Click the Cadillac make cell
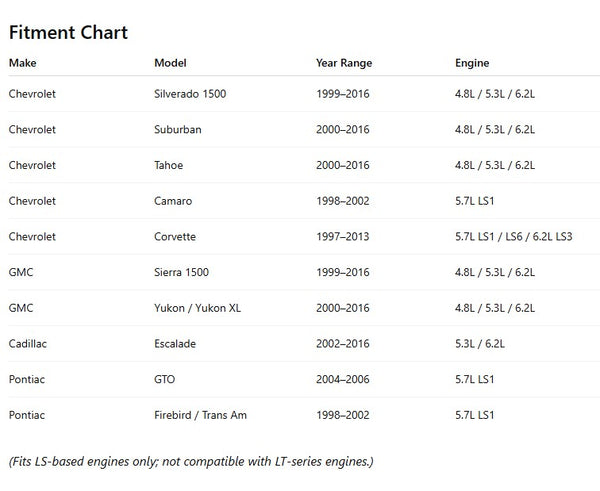Image resolution: width=600 pixels, height=491 pixels. tap(30, 343)
